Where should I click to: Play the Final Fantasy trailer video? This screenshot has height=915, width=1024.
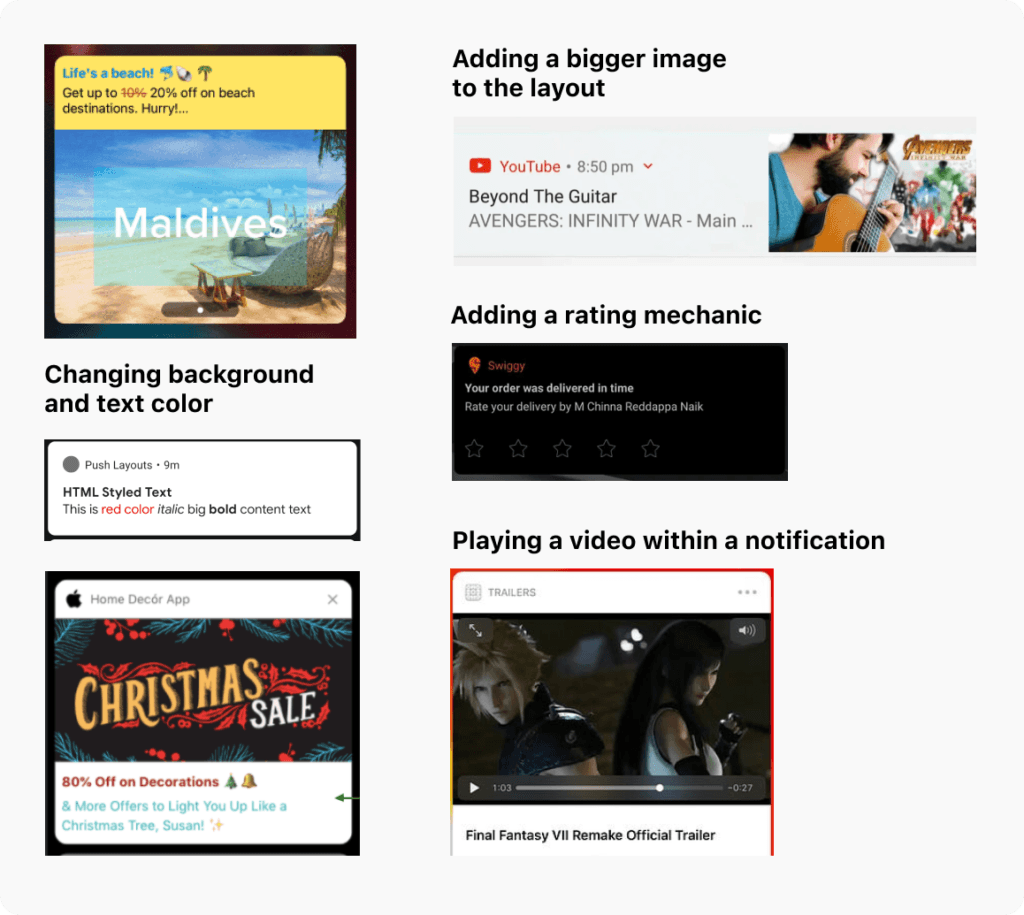pyautogui.click(x=474, y=788)
